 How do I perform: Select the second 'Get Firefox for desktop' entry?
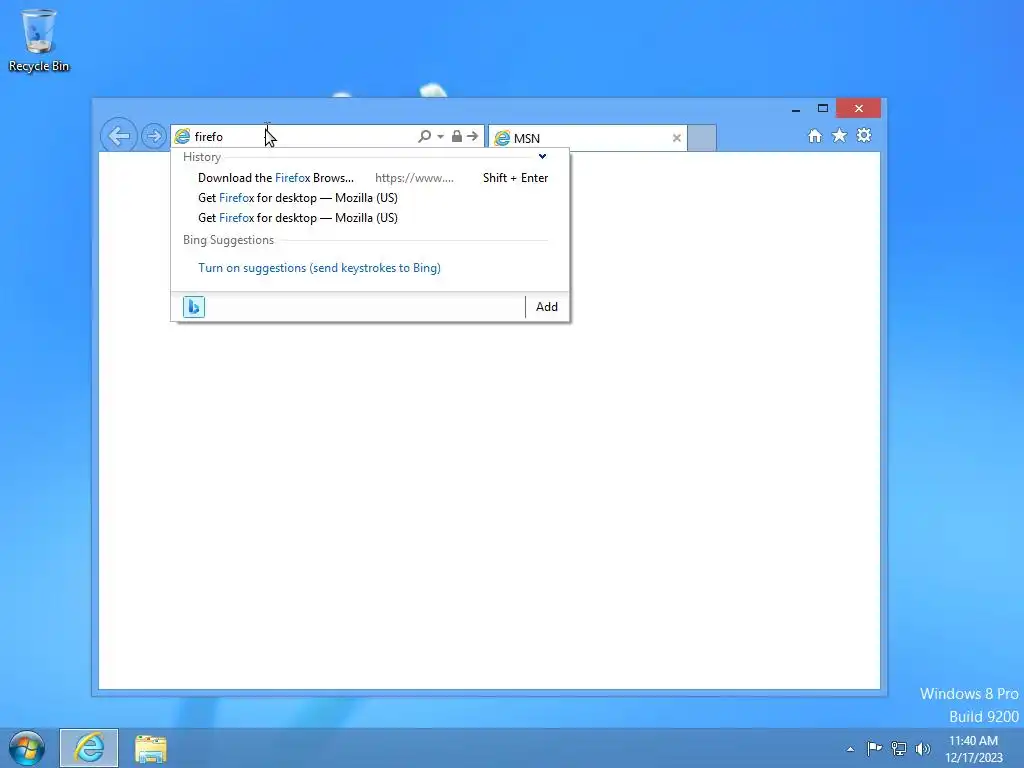(x=372, y=218)
